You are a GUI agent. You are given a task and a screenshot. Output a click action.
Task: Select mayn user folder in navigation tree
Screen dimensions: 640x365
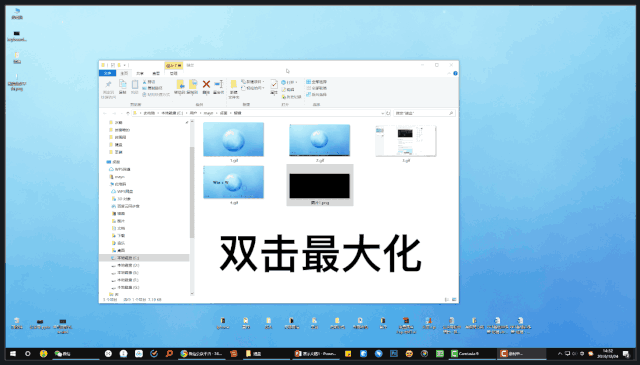pos(117,177)
